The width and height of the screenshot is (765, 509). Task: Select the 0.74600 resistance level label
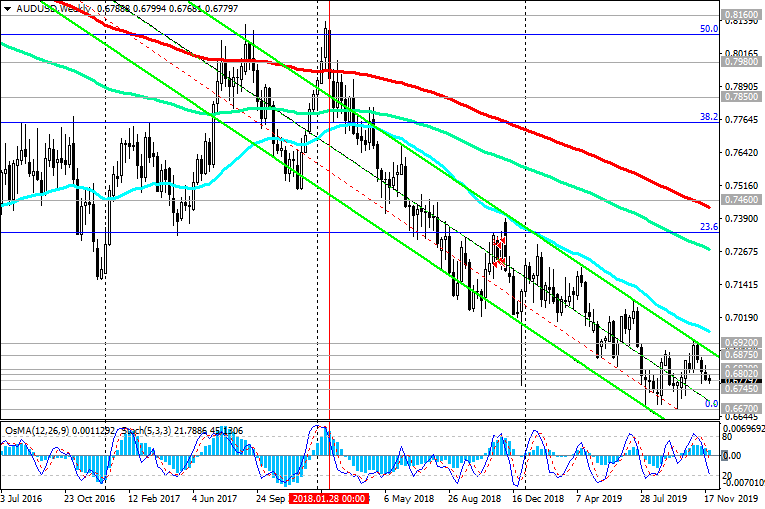click(741, 200)
